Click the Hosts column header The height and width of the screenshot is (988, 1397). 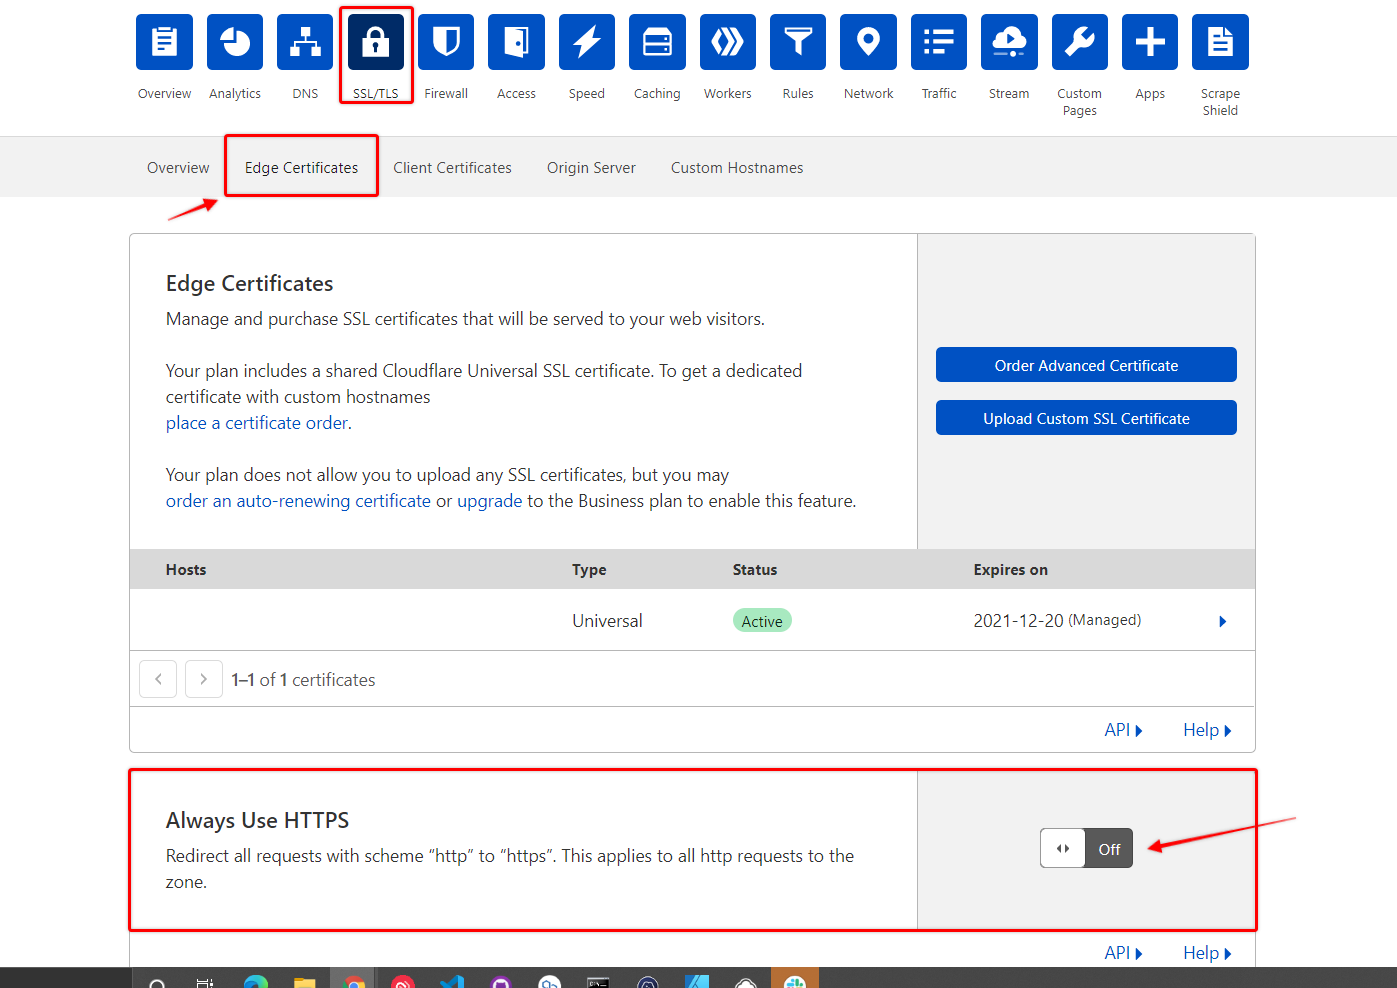click(x=186, y=570)
